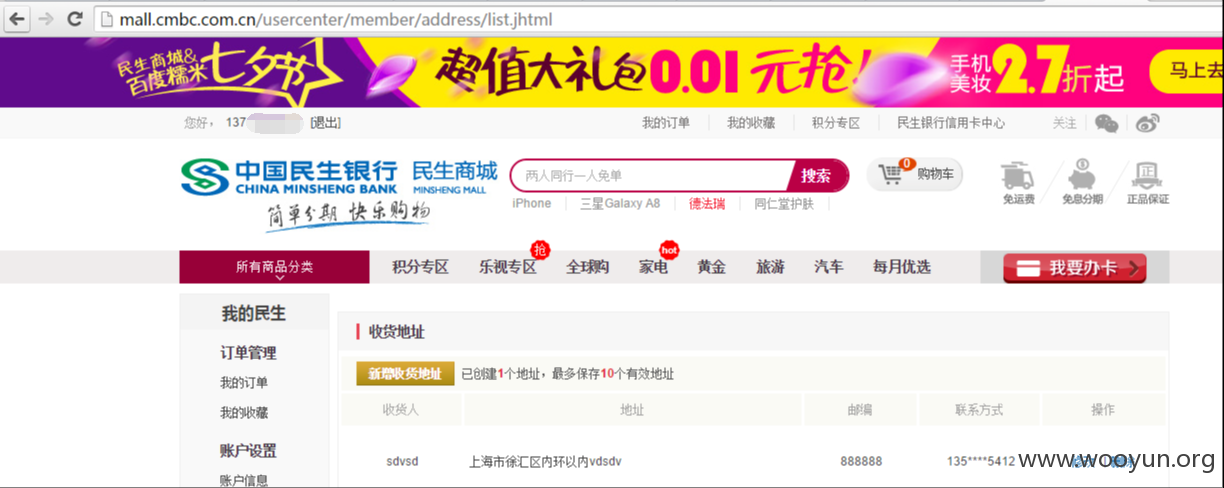The image size is (1224, 488).
Task: Click the 退出 logout link
Action: point(325,123)
